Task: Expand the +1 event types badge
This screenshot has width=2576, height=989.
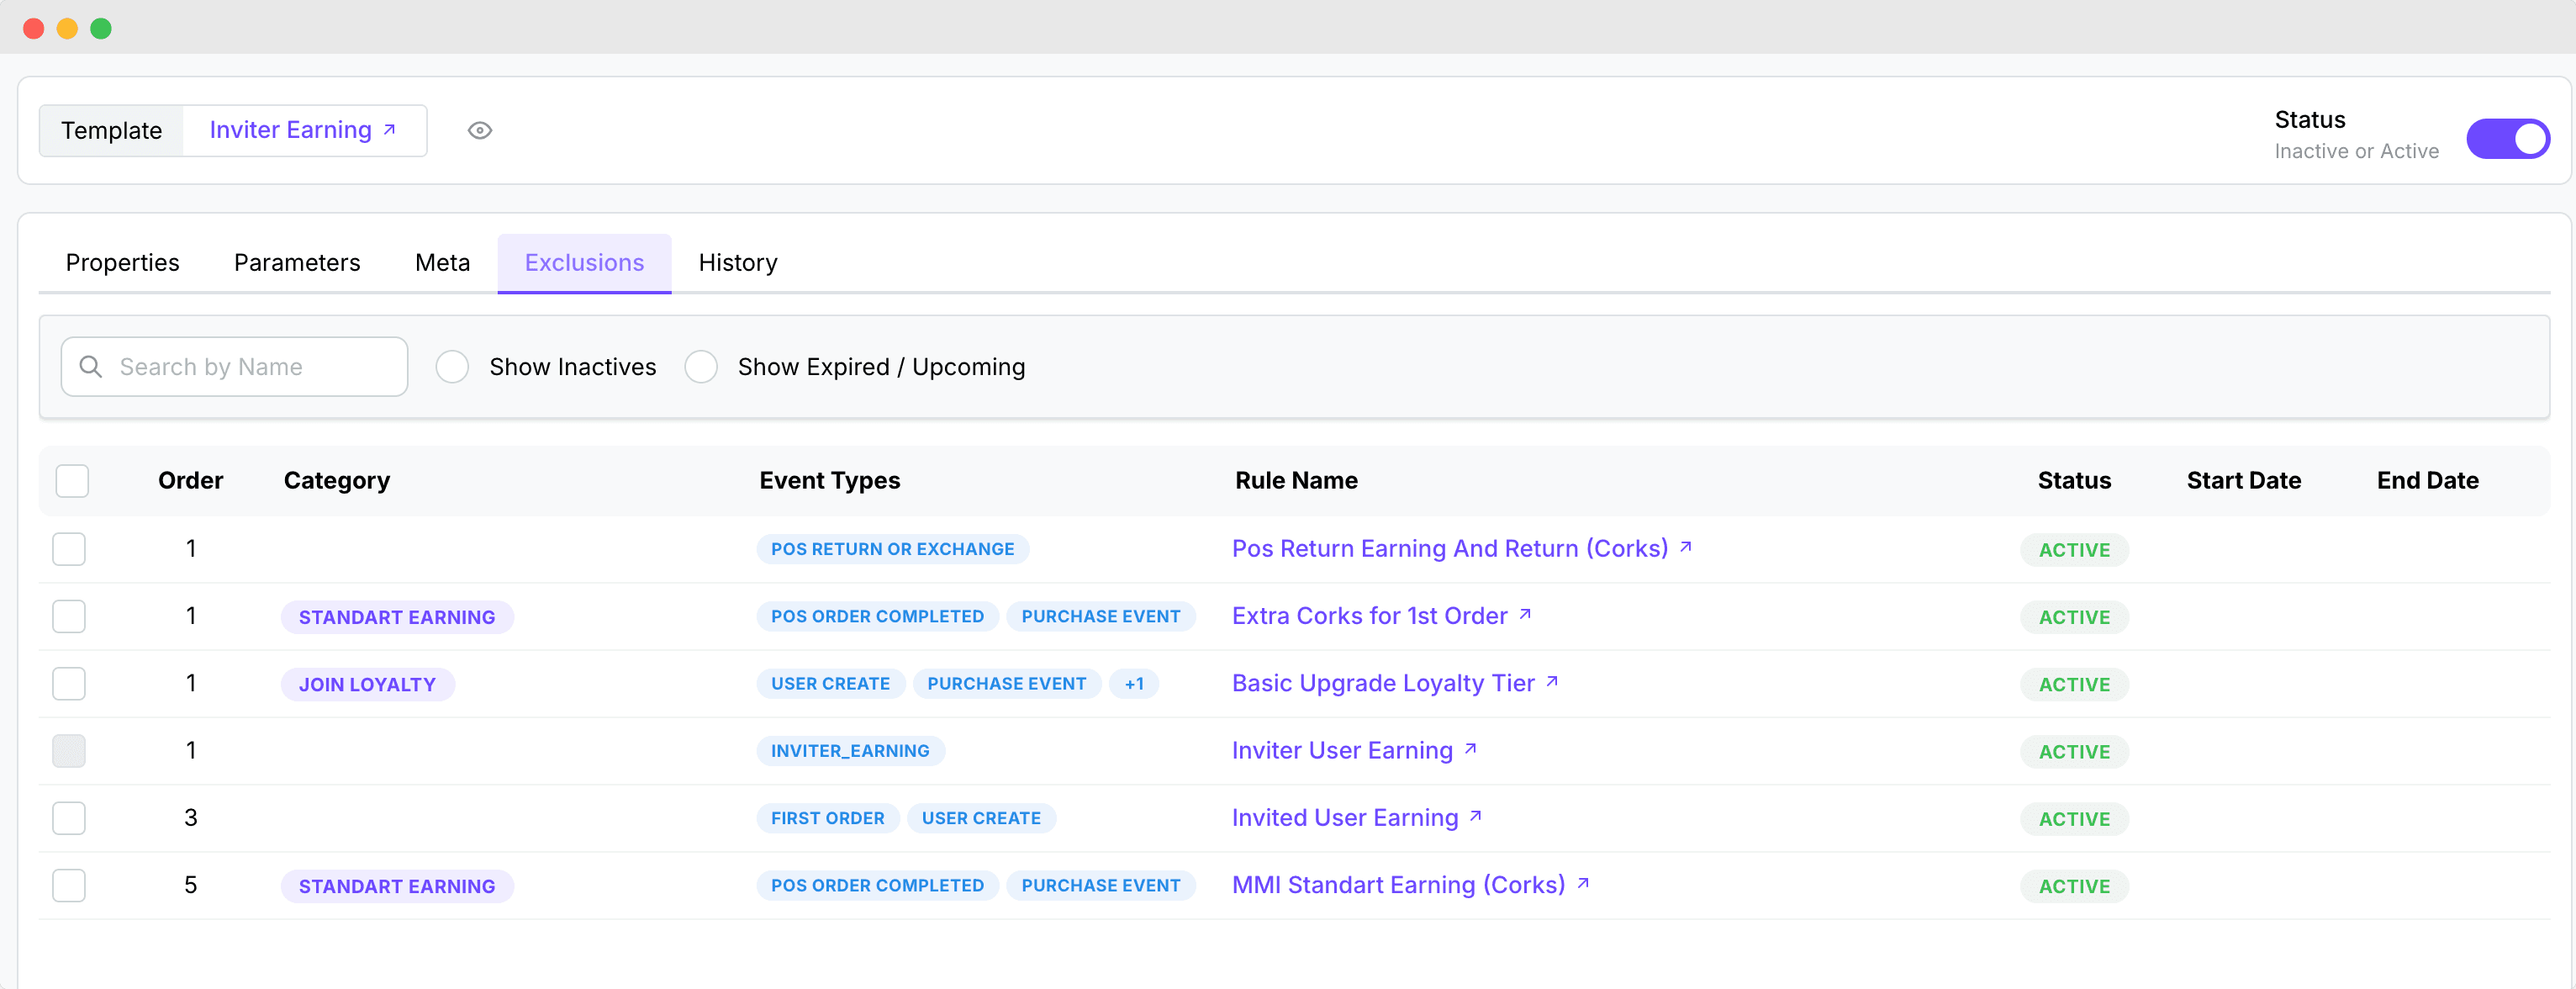Action: 1133,684
